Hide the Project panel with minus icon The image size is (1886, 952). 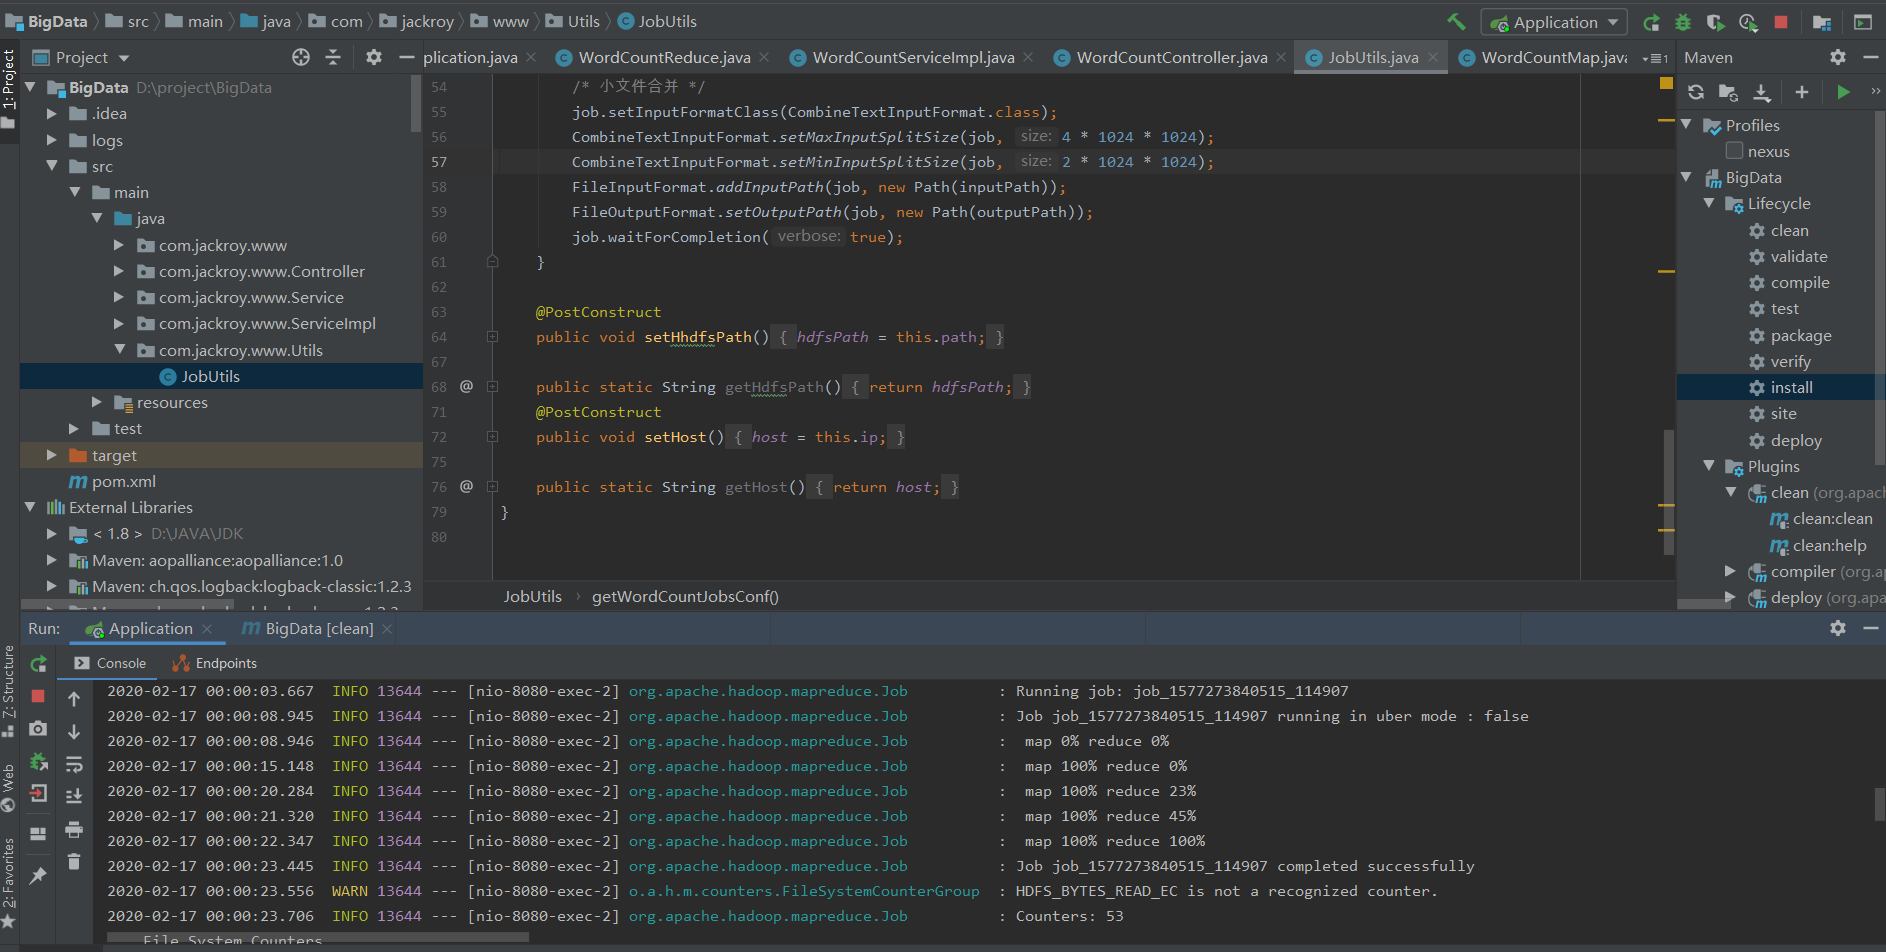tap(406, 57)
